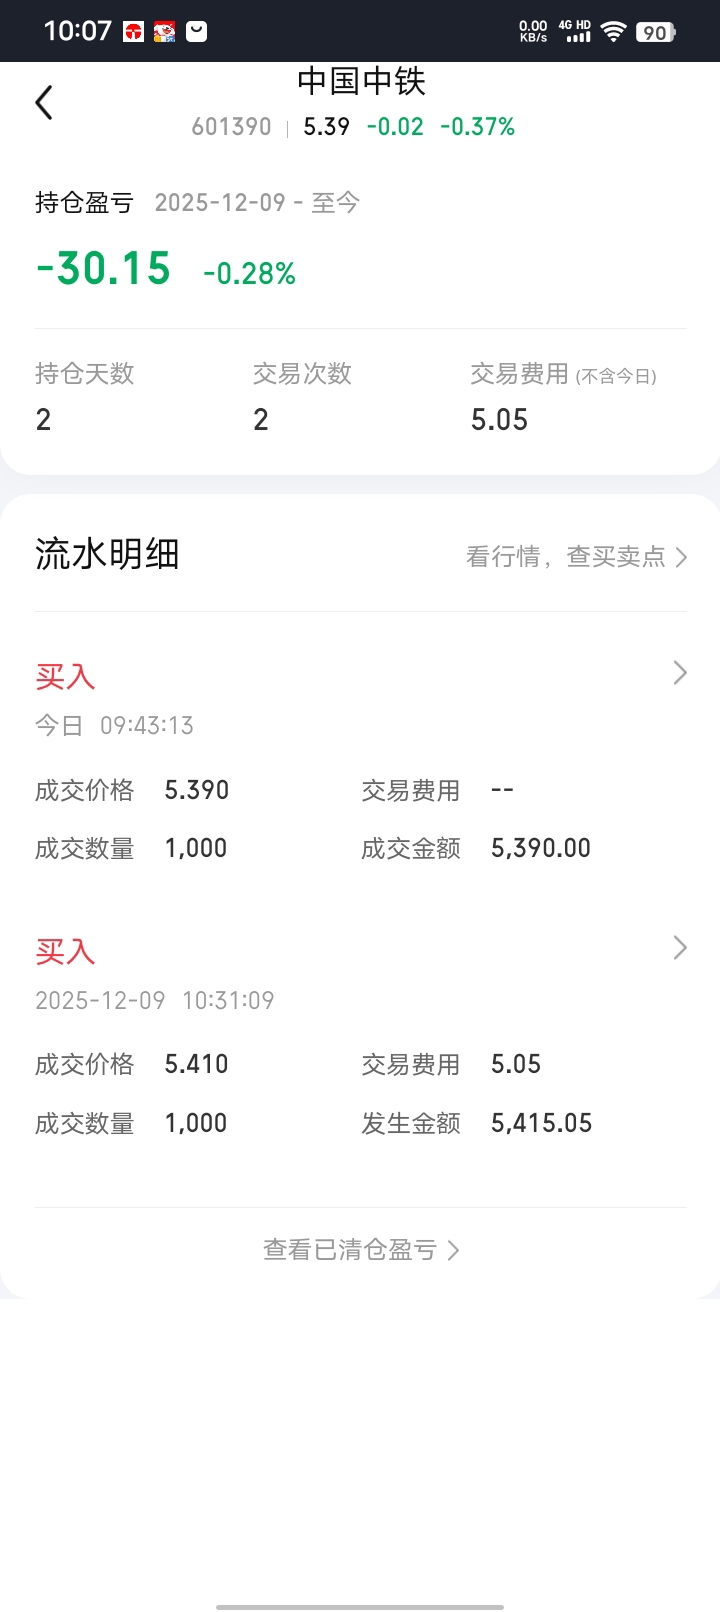The width and height of the screenshot is (720, 1612).
Task: Tap the battery indicator showing 90
Action: pyautogui.click(x=655, y=32)
